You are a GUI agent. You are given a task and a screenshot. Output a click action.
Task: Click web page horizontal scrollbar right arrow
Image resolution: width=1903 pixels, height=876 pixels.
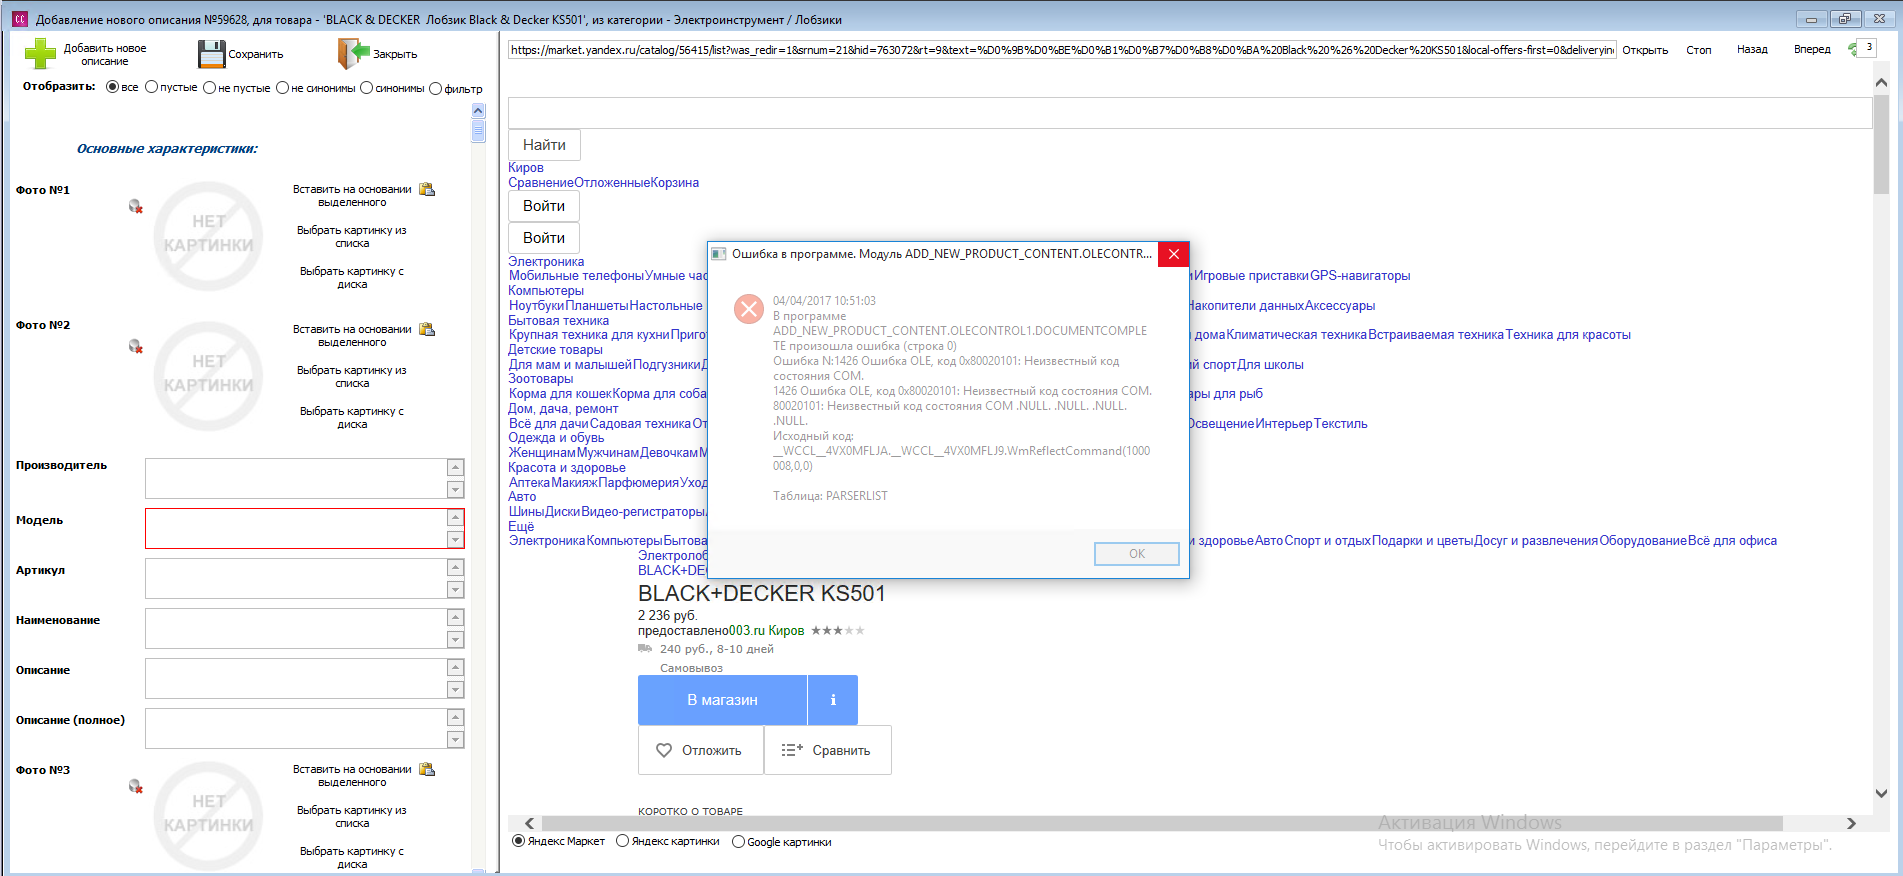click(1851, 823)
